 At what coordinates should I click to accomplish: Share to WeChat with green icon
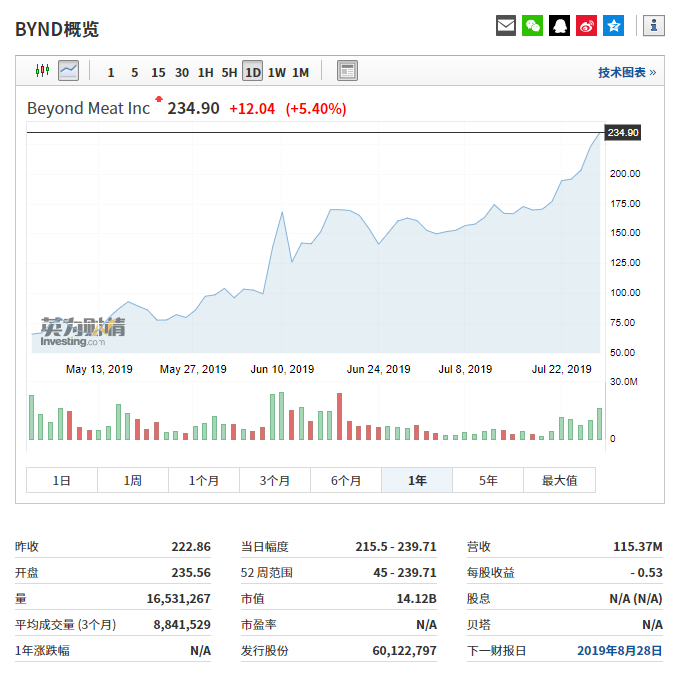tap(532, 26)
